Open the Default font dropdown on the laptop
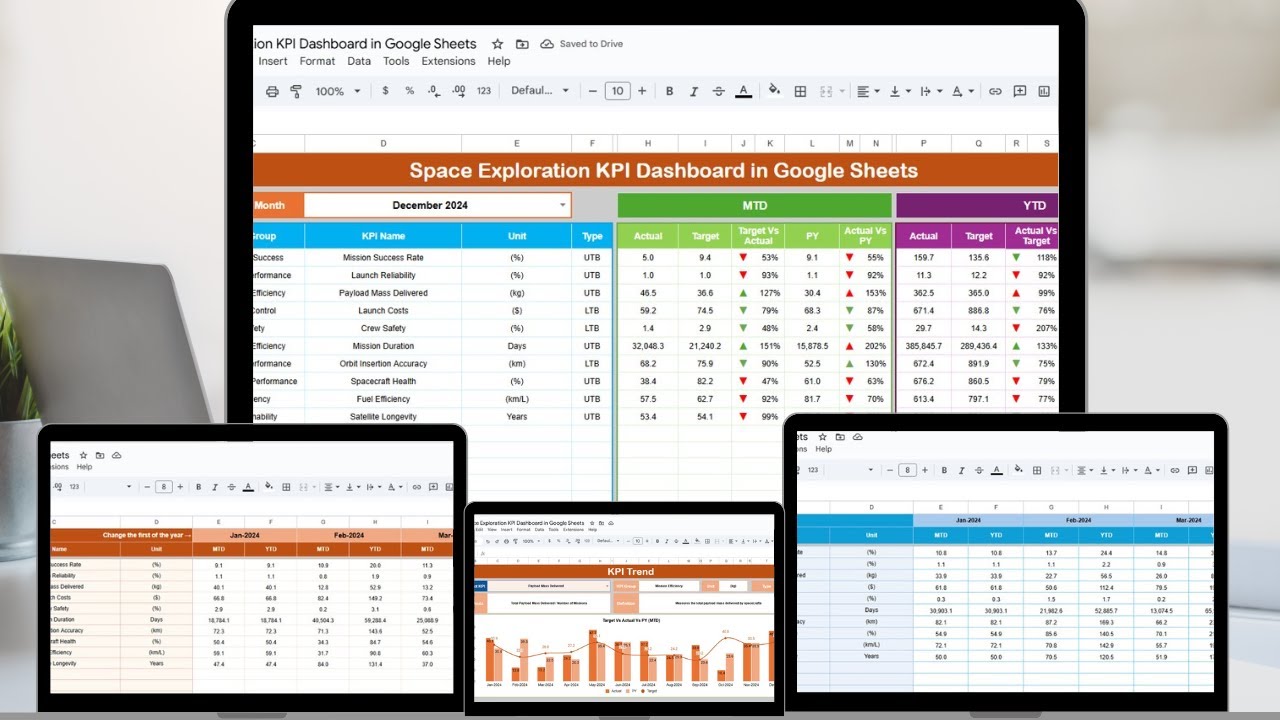The image size is (1280, 720). (540, 91)
